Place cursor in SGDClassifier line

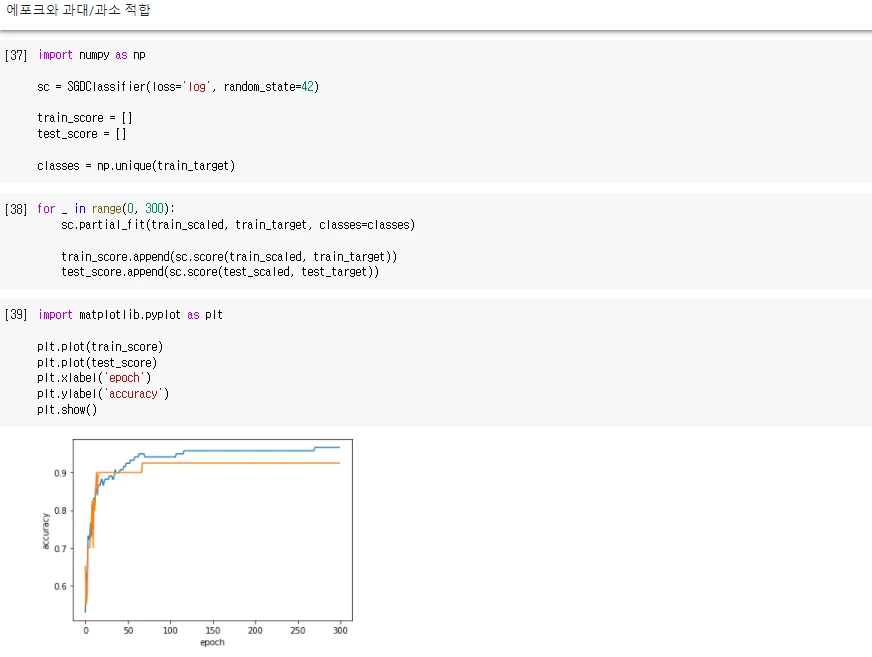[178, 87]
